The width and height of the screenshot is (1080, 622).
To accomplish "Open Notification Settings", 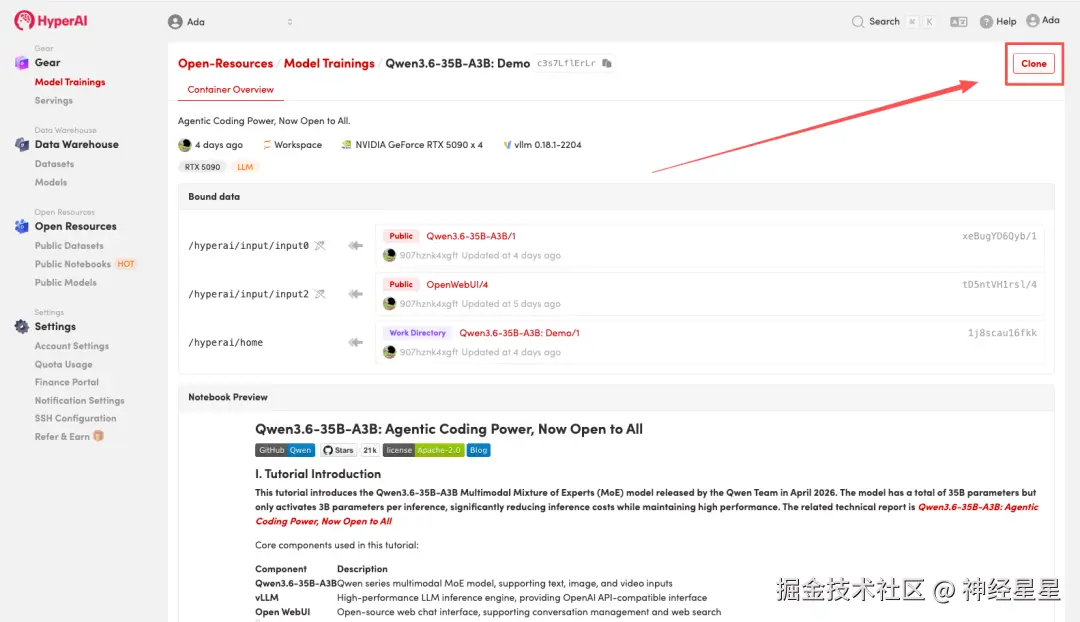I will click(x=79, y=400).
